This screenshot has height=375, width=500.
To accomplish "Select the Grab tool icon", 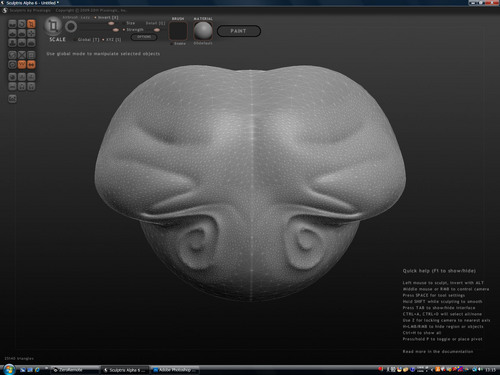I will point(31,33).
